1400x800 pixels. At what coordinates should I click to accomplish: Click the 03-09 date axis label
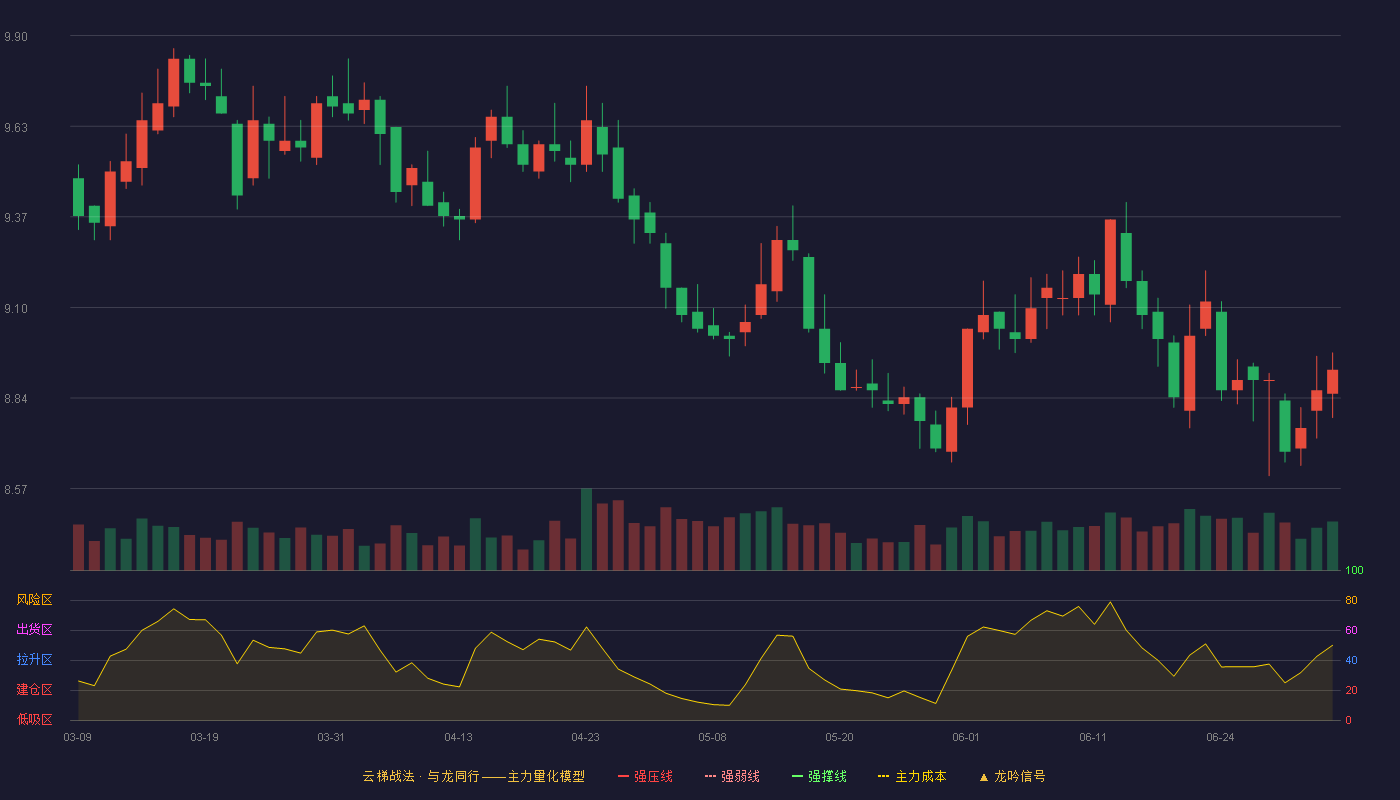78,737
